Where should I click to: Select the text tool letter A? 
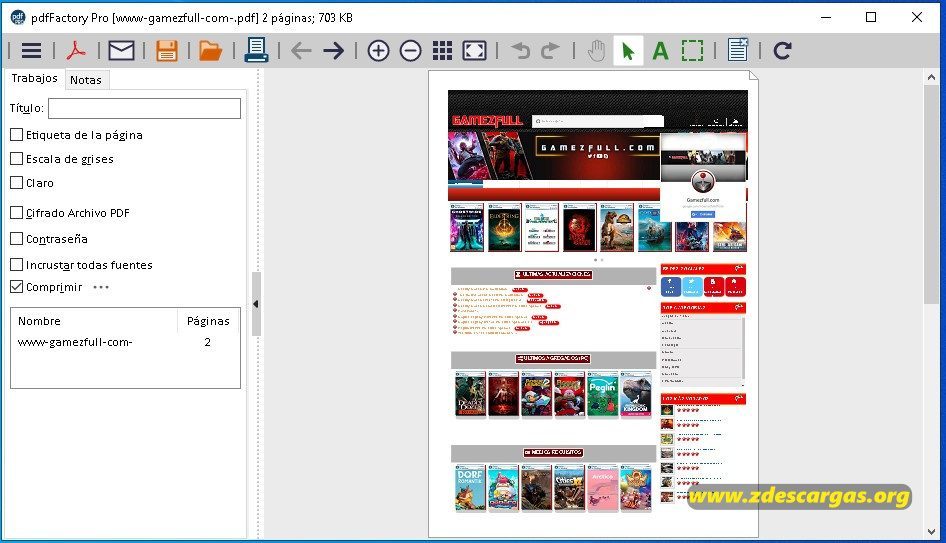(x=661, y=51)
